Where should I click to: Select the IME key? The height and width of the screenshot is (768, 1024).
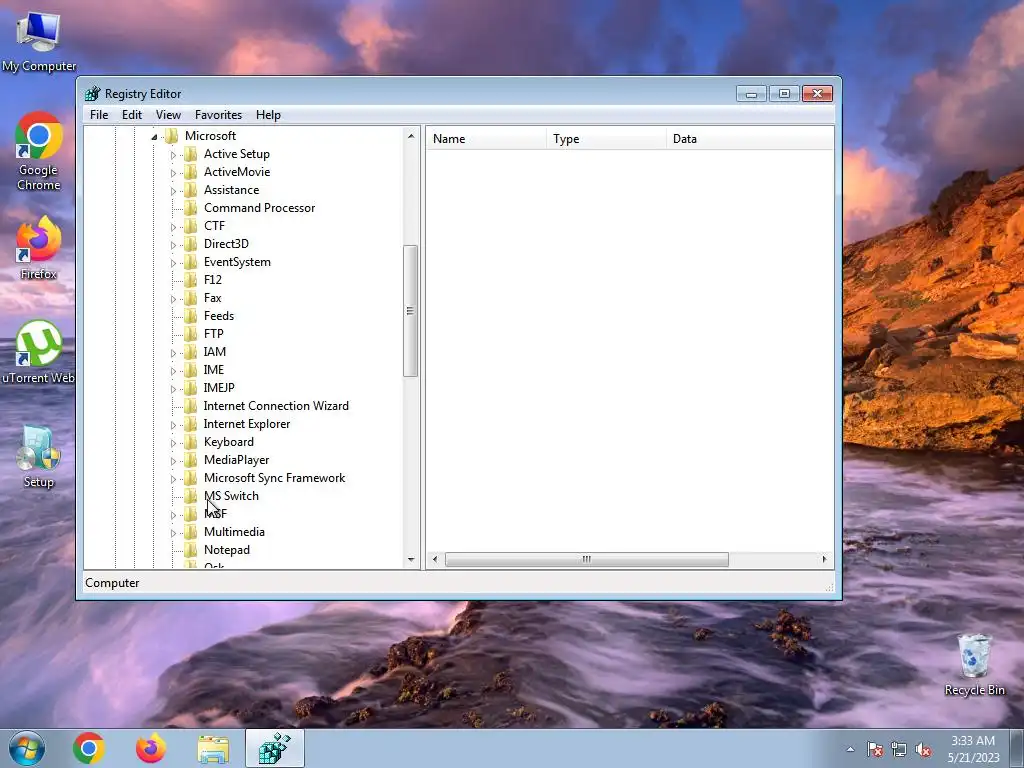click(214, 370)
